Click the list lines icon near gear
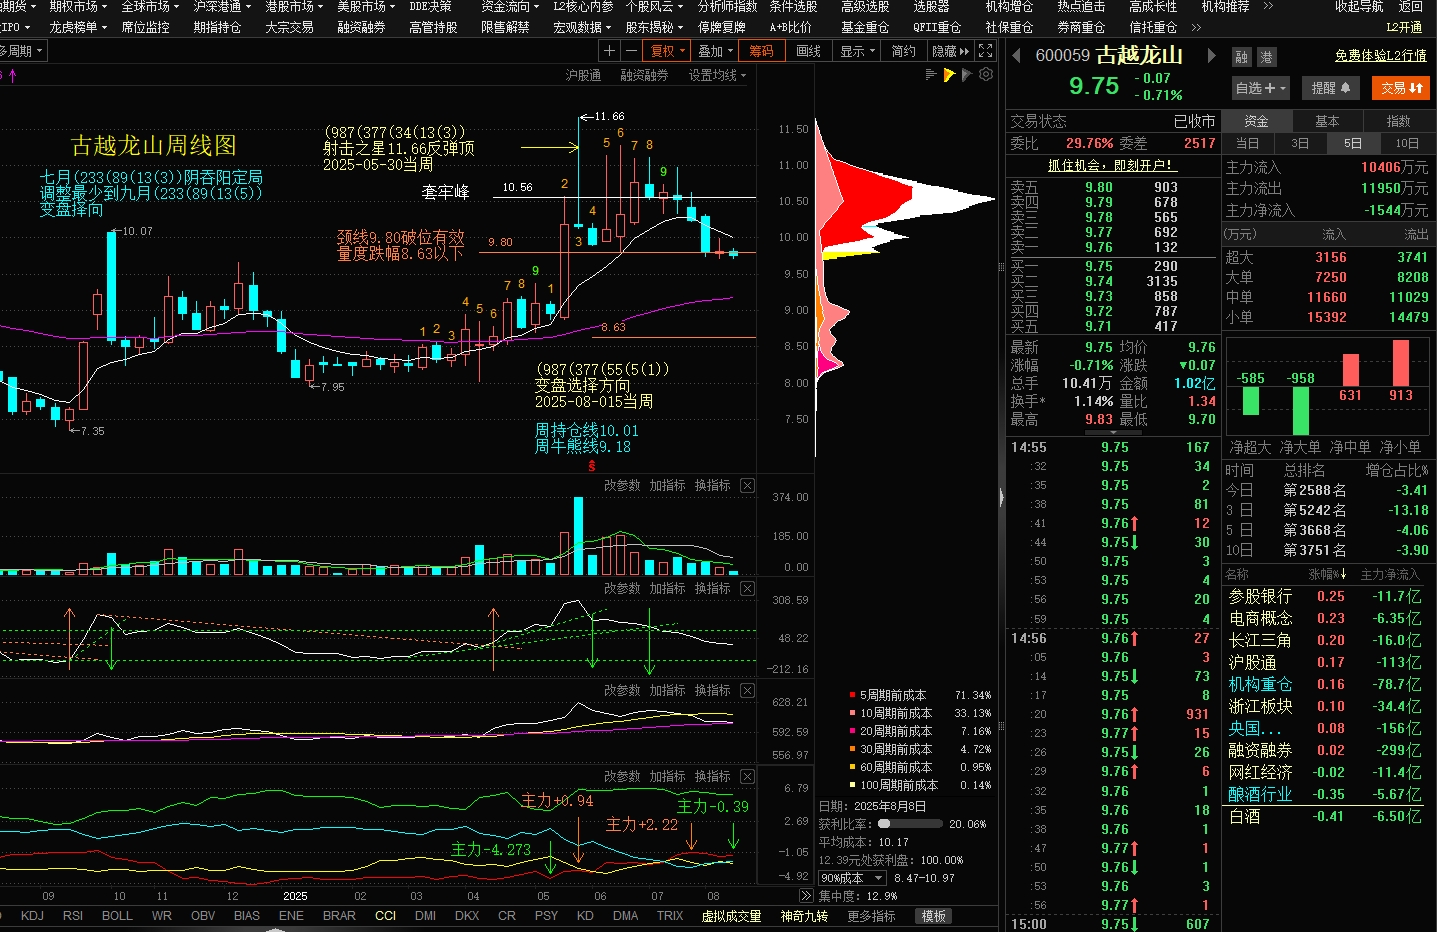The height and width of the screenshot is (932, 1437). point(931,75)
